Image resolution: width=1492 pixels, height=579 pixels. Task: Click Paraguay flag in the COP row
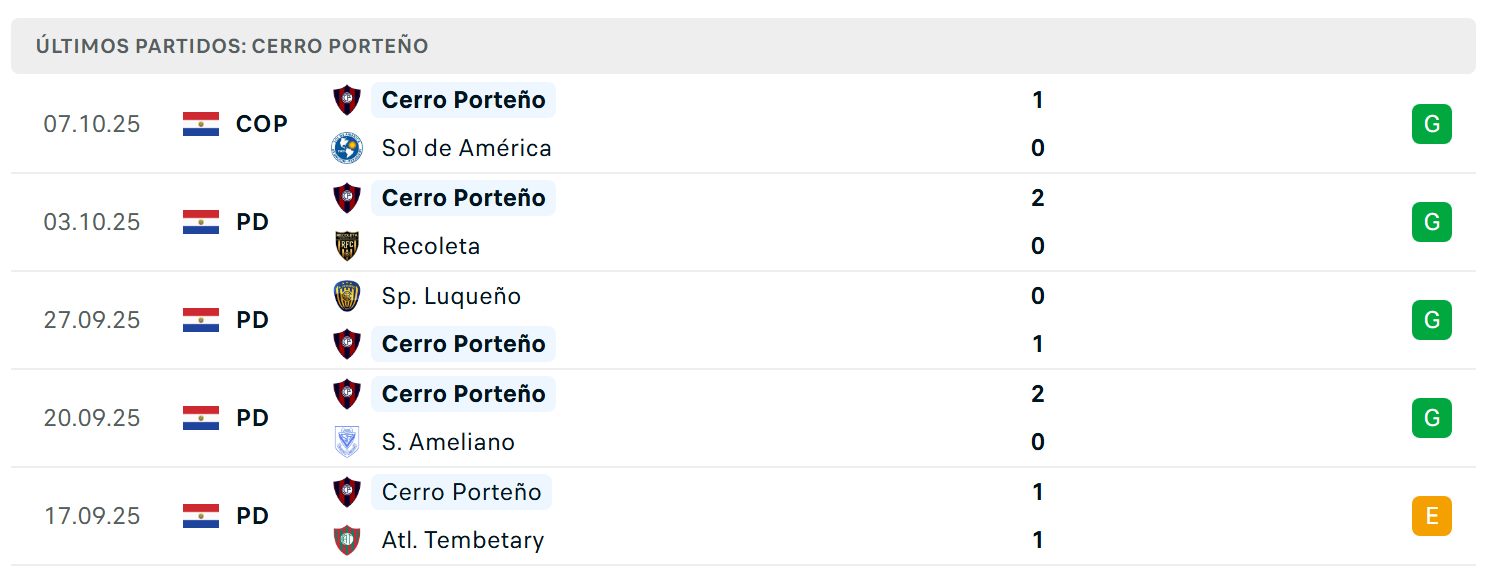coord(201,124)
